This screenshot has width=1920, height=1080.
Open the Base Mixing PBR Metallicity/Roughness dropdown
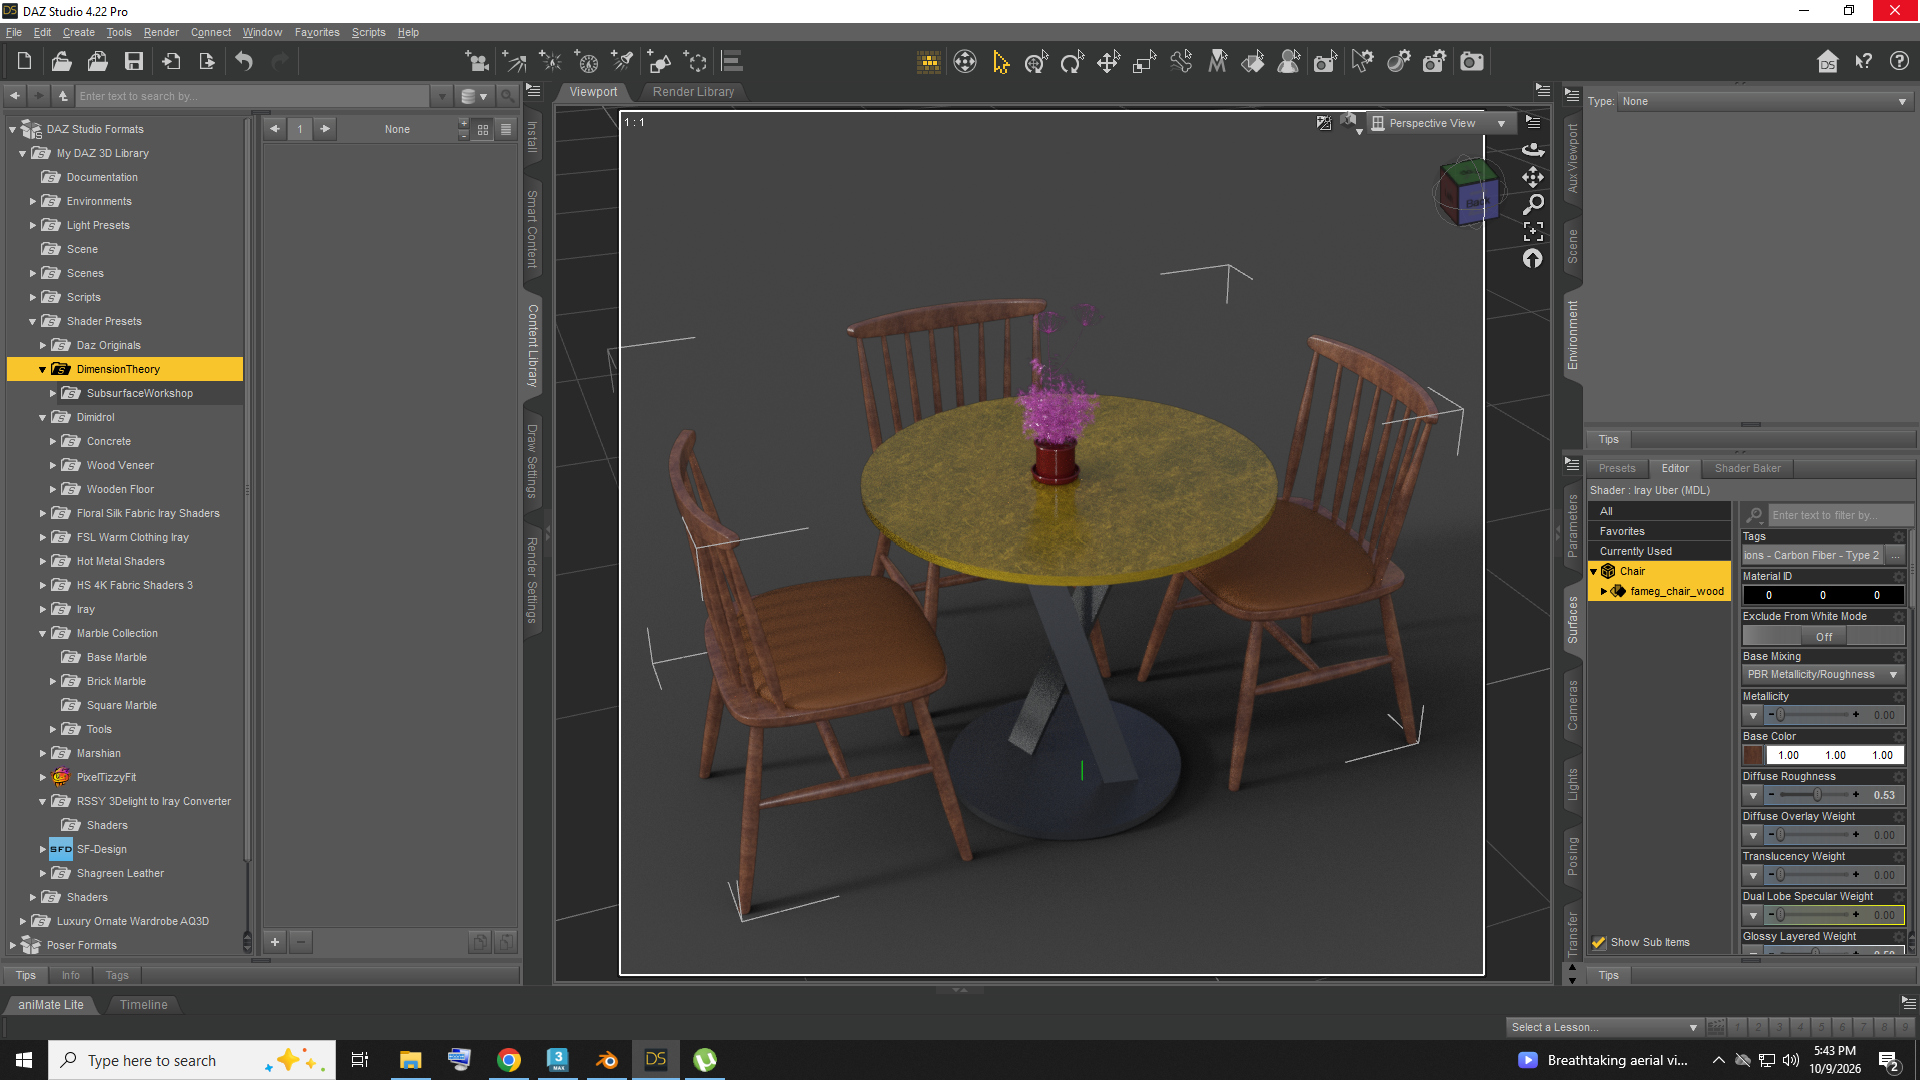click(x=1823, y=675)
